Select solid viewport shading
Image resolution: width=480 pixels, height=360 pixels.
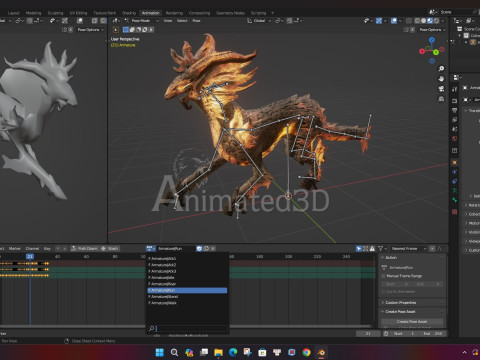pyautogui.click(x=424, y=21)
